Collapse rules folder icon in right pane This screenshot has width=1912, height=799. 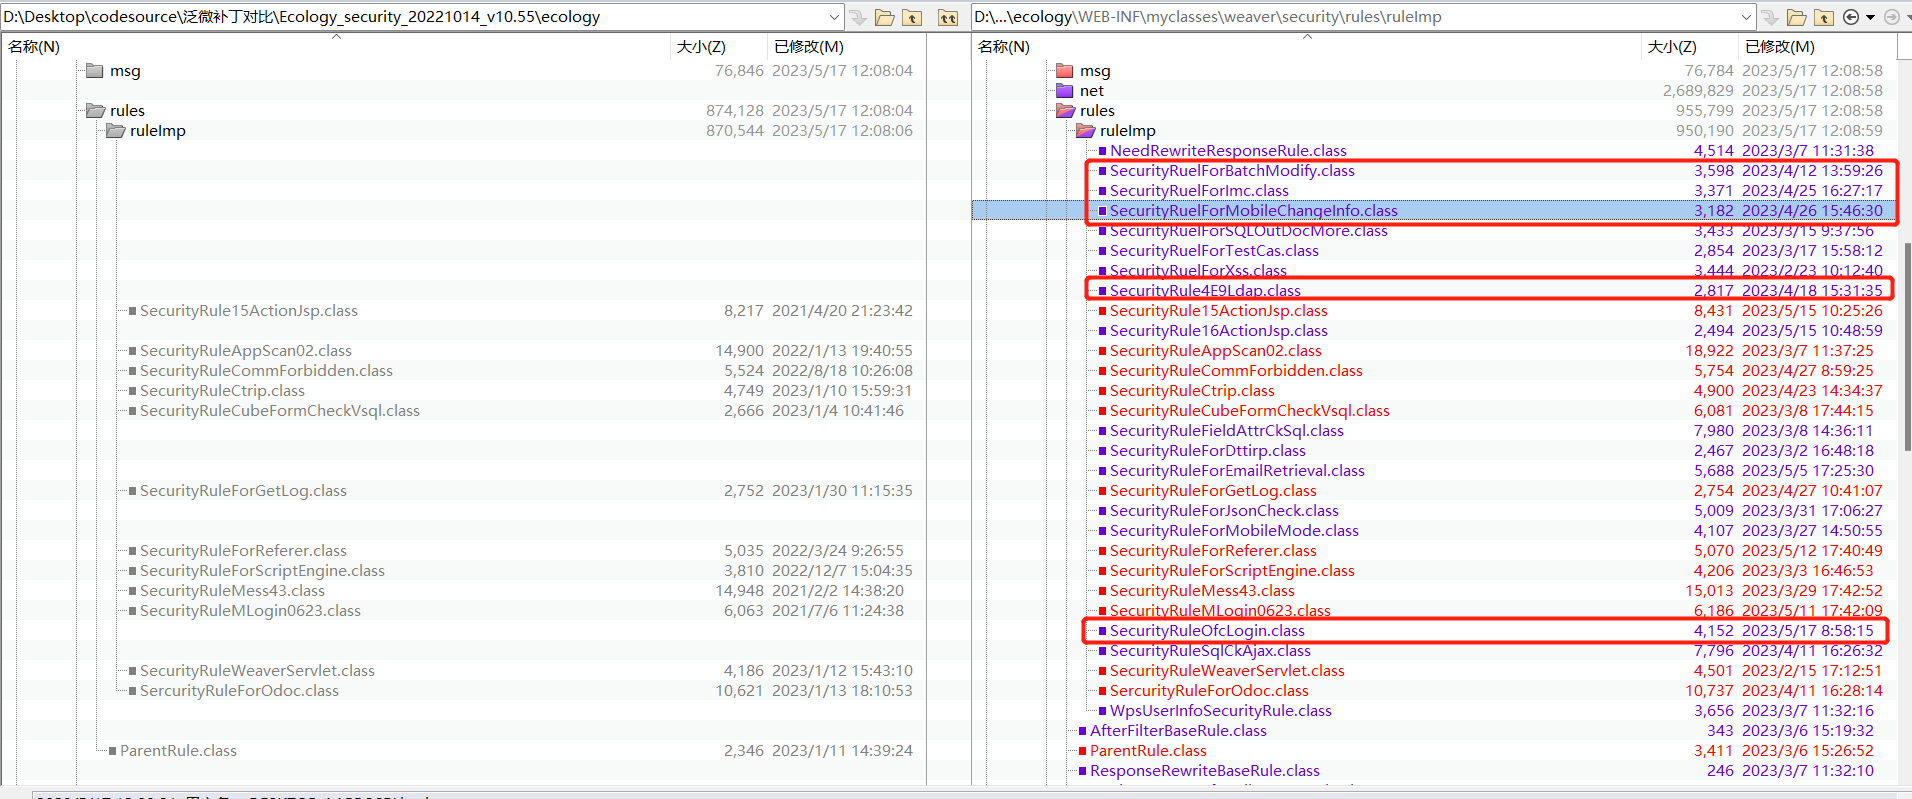point(1065,111)
